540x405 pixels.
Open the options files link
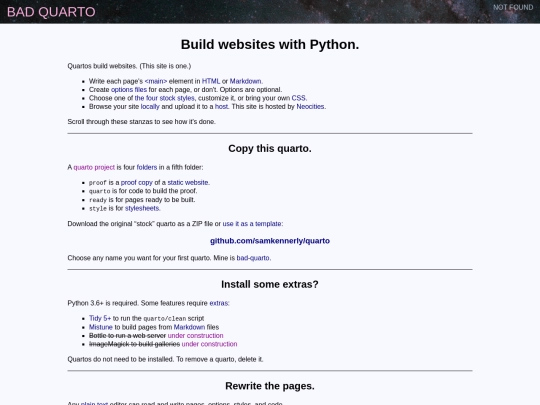pyautogui.click(x=129, y=90)
